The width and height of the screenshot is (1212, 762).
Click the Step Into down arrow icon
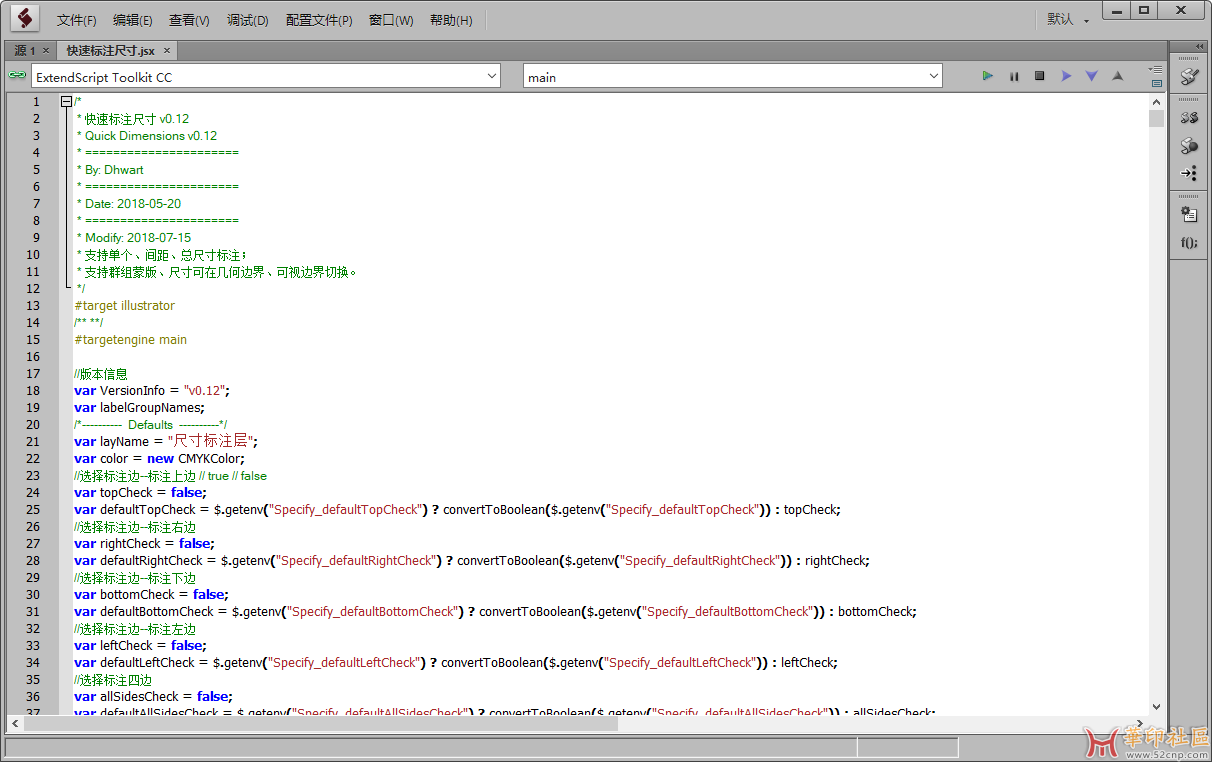tap(1092, 76)
